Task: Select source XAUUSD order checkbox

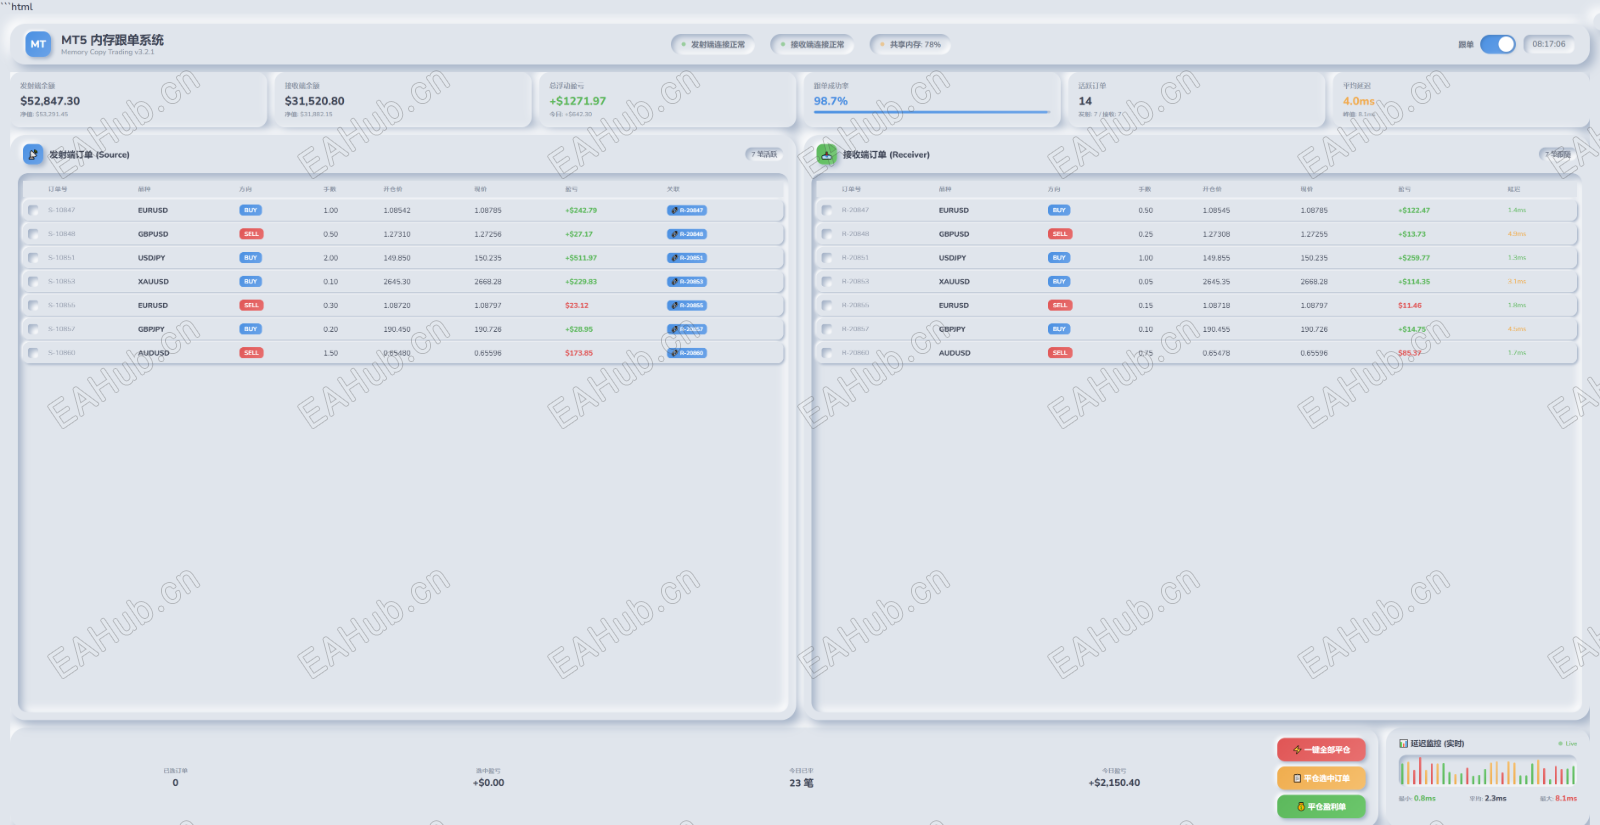Action: (33, 282)
